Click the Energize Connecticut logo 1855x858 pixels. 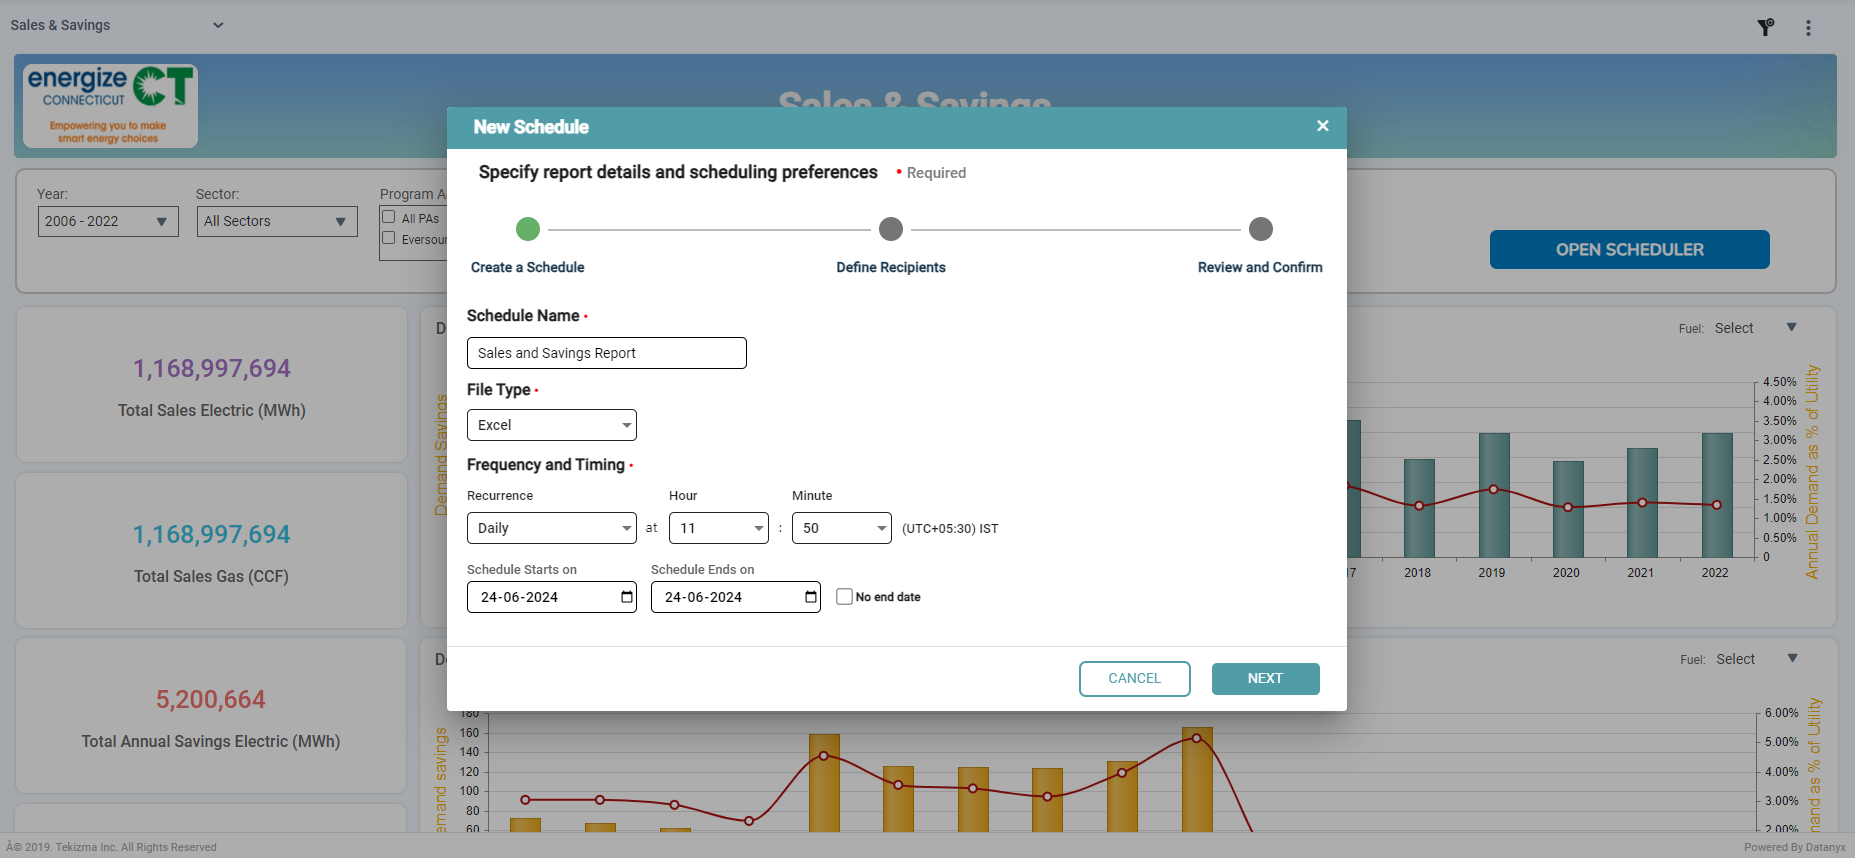[x=110, y=105]
